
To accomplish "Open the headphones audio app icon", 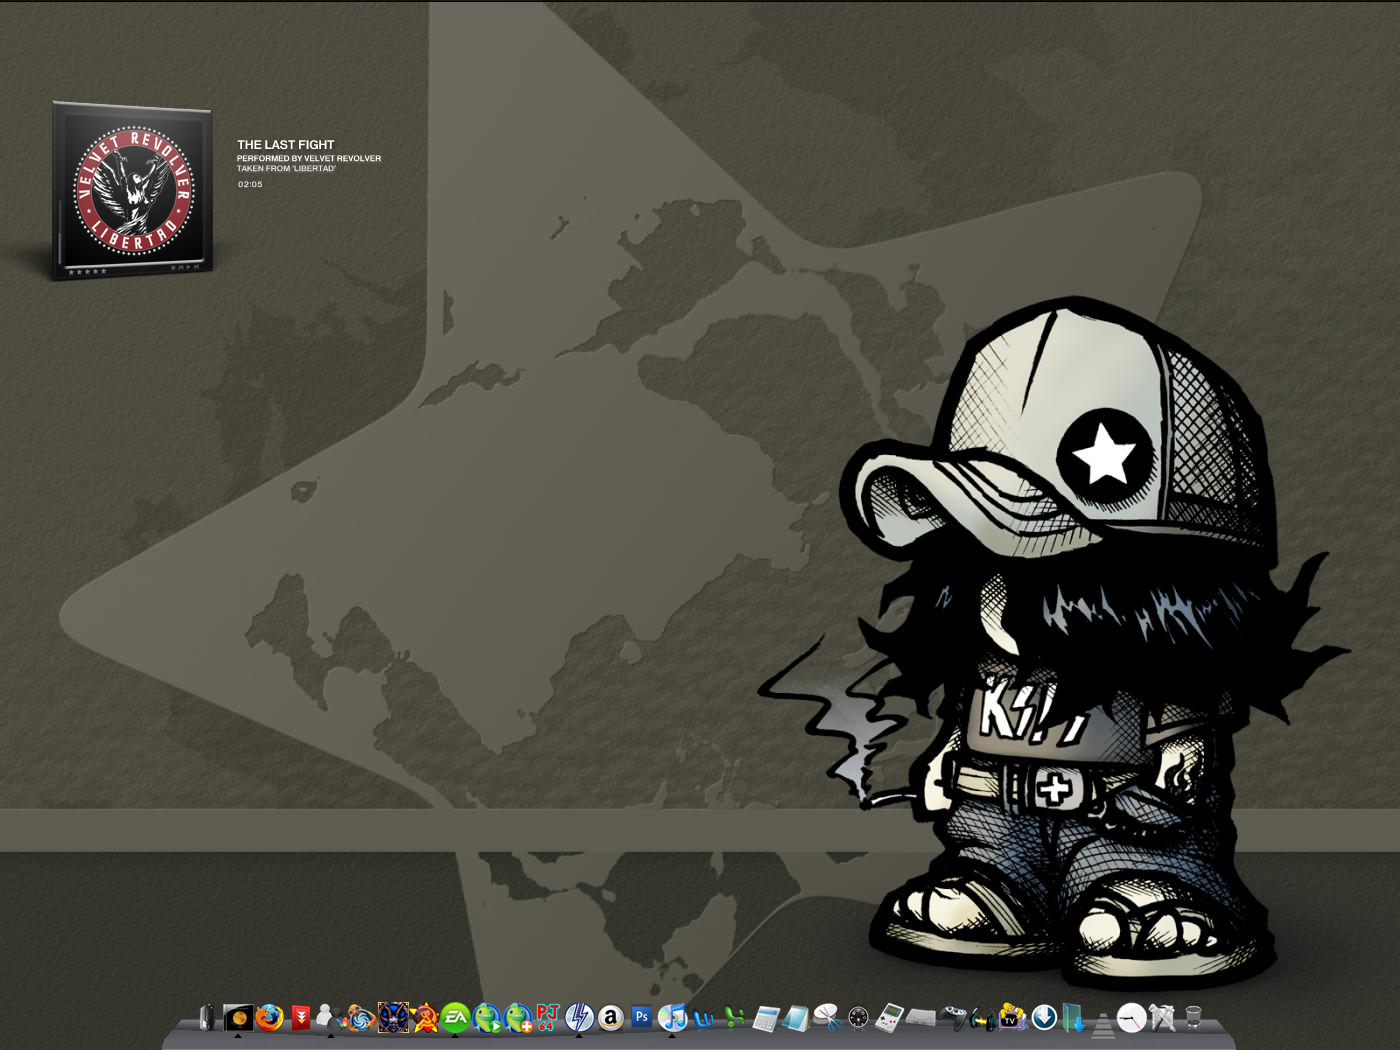I will click(x=983, y=1019).
